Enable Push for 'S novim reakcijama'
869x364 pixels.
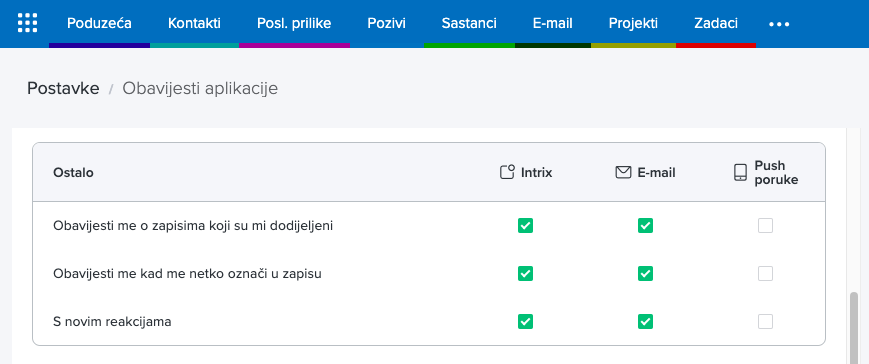click(x=765, y=321)
